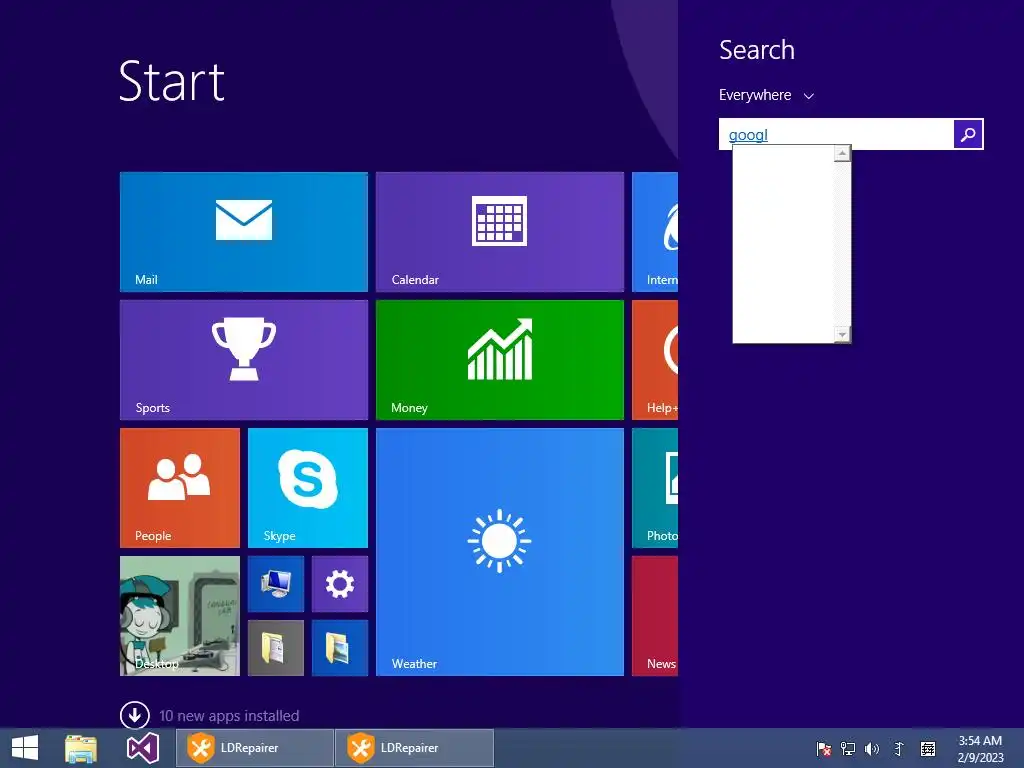Open the clock showing 3:54 AM
The width and height of the screenshot is (1024, 768).
[980, 749]
